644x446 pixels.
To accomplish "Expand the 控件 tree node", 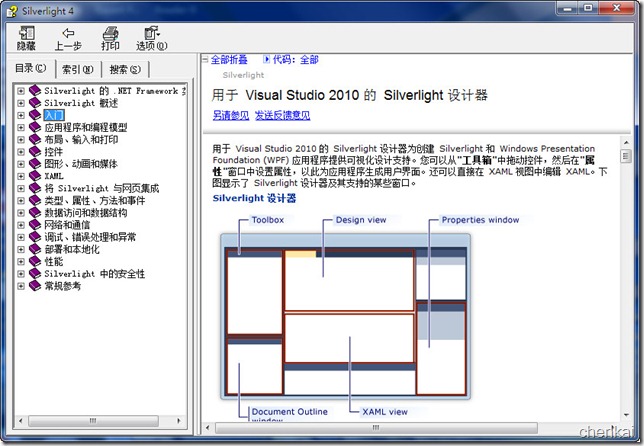I will point(21,152).
